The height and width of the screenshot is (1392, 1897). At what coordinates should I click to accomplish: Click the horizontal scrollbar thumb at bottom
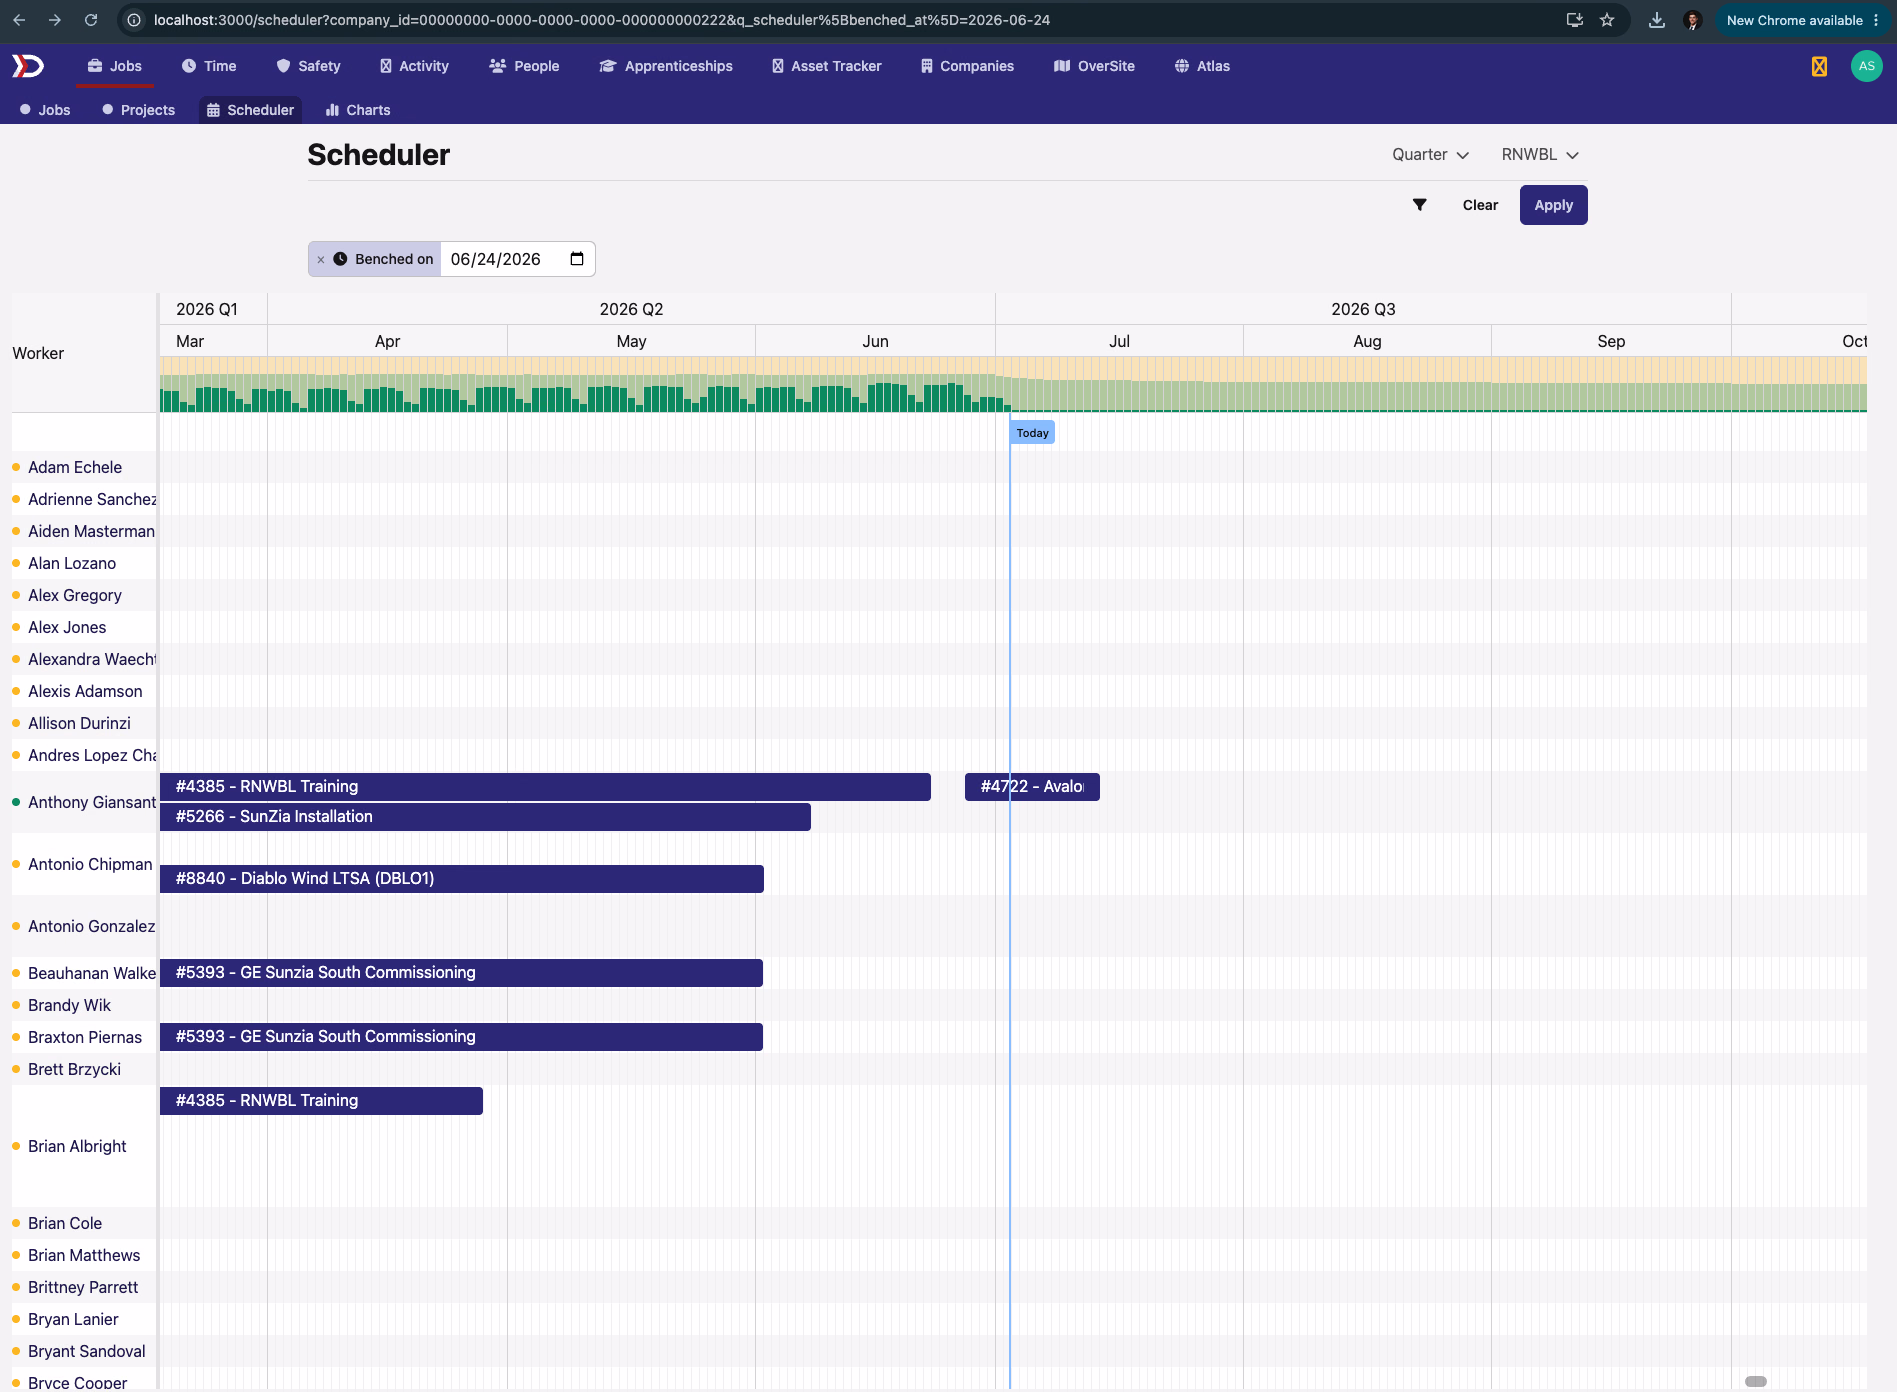(x=1756, y=1381)
